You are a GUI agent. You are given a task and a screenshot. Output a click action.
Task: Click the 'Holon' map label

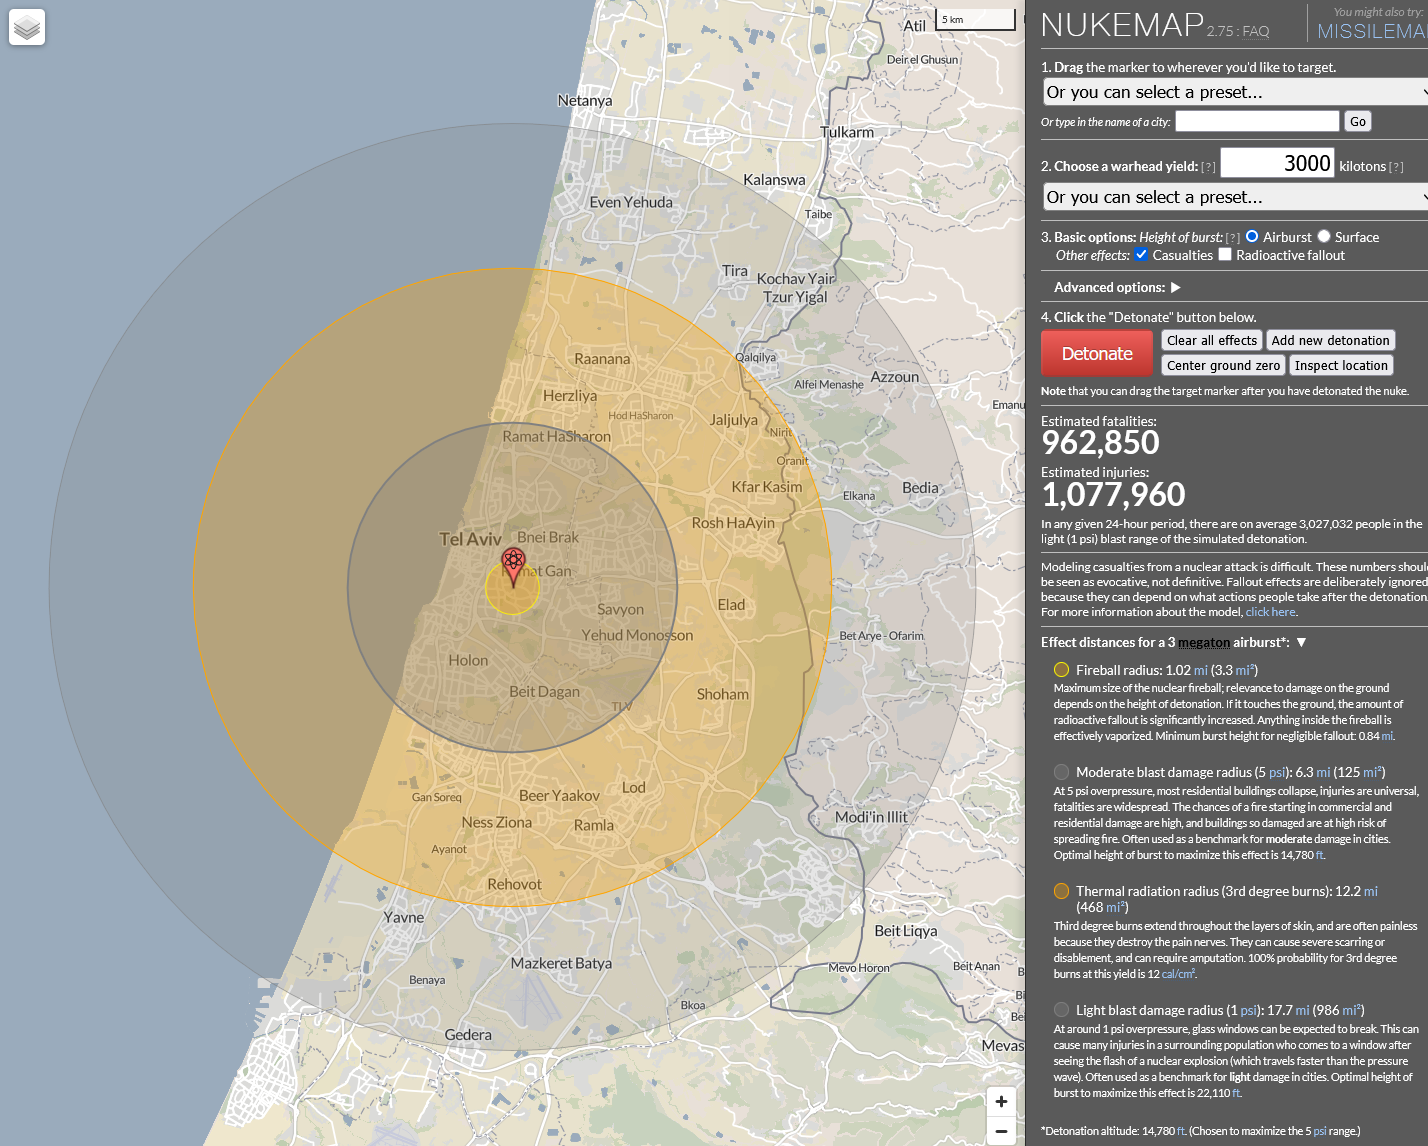(468, 661)
